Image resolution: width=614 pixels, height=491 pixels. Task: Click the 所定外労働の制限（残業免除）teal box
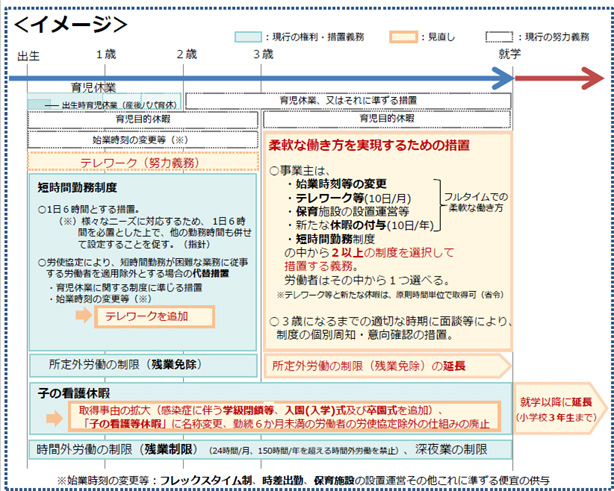(143, 365)
